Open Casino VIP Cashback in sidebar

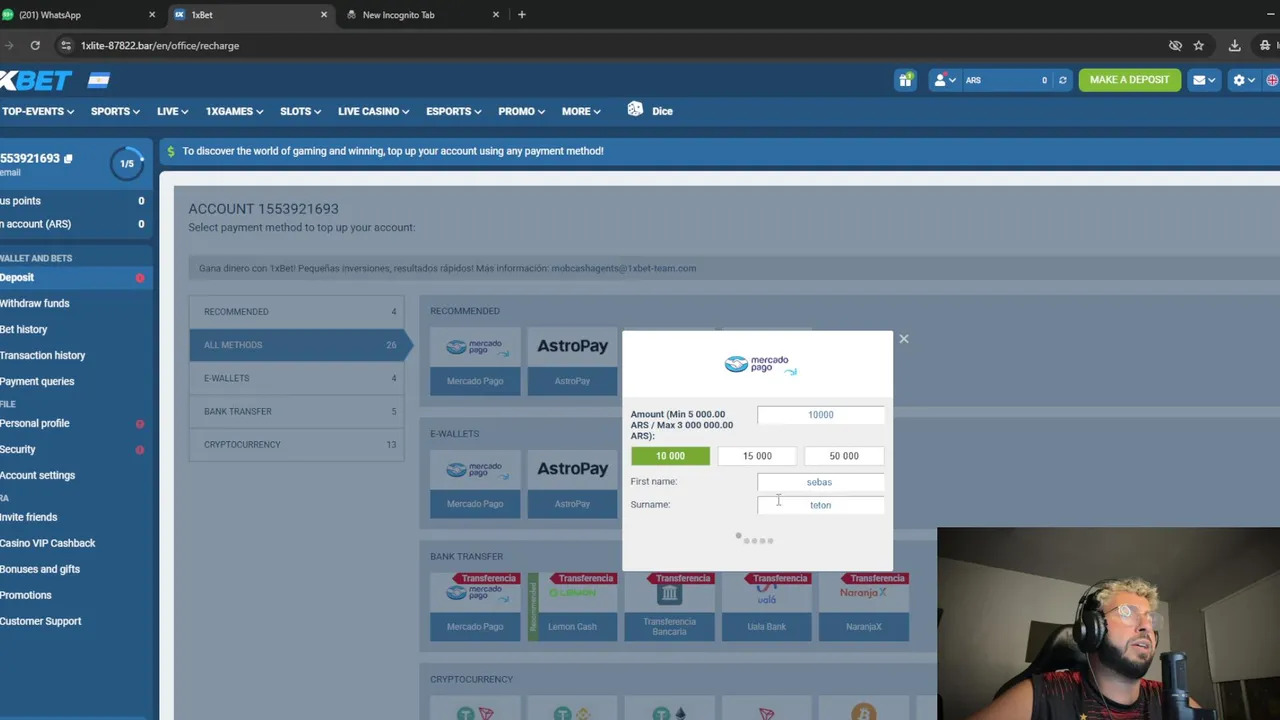point(75,543)
